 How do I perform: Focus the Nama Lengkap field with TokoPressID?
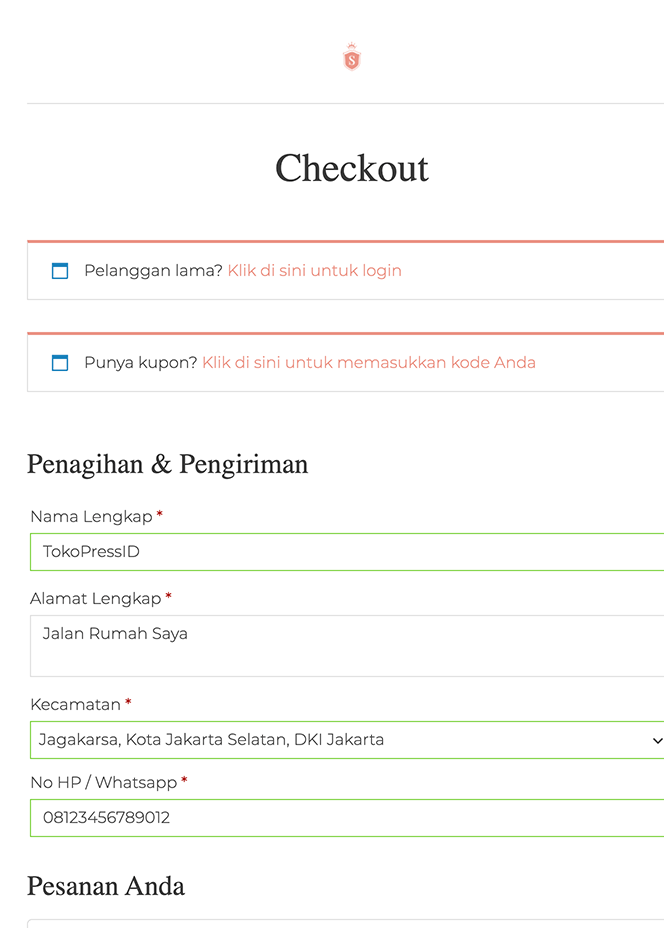coord(347,552)
